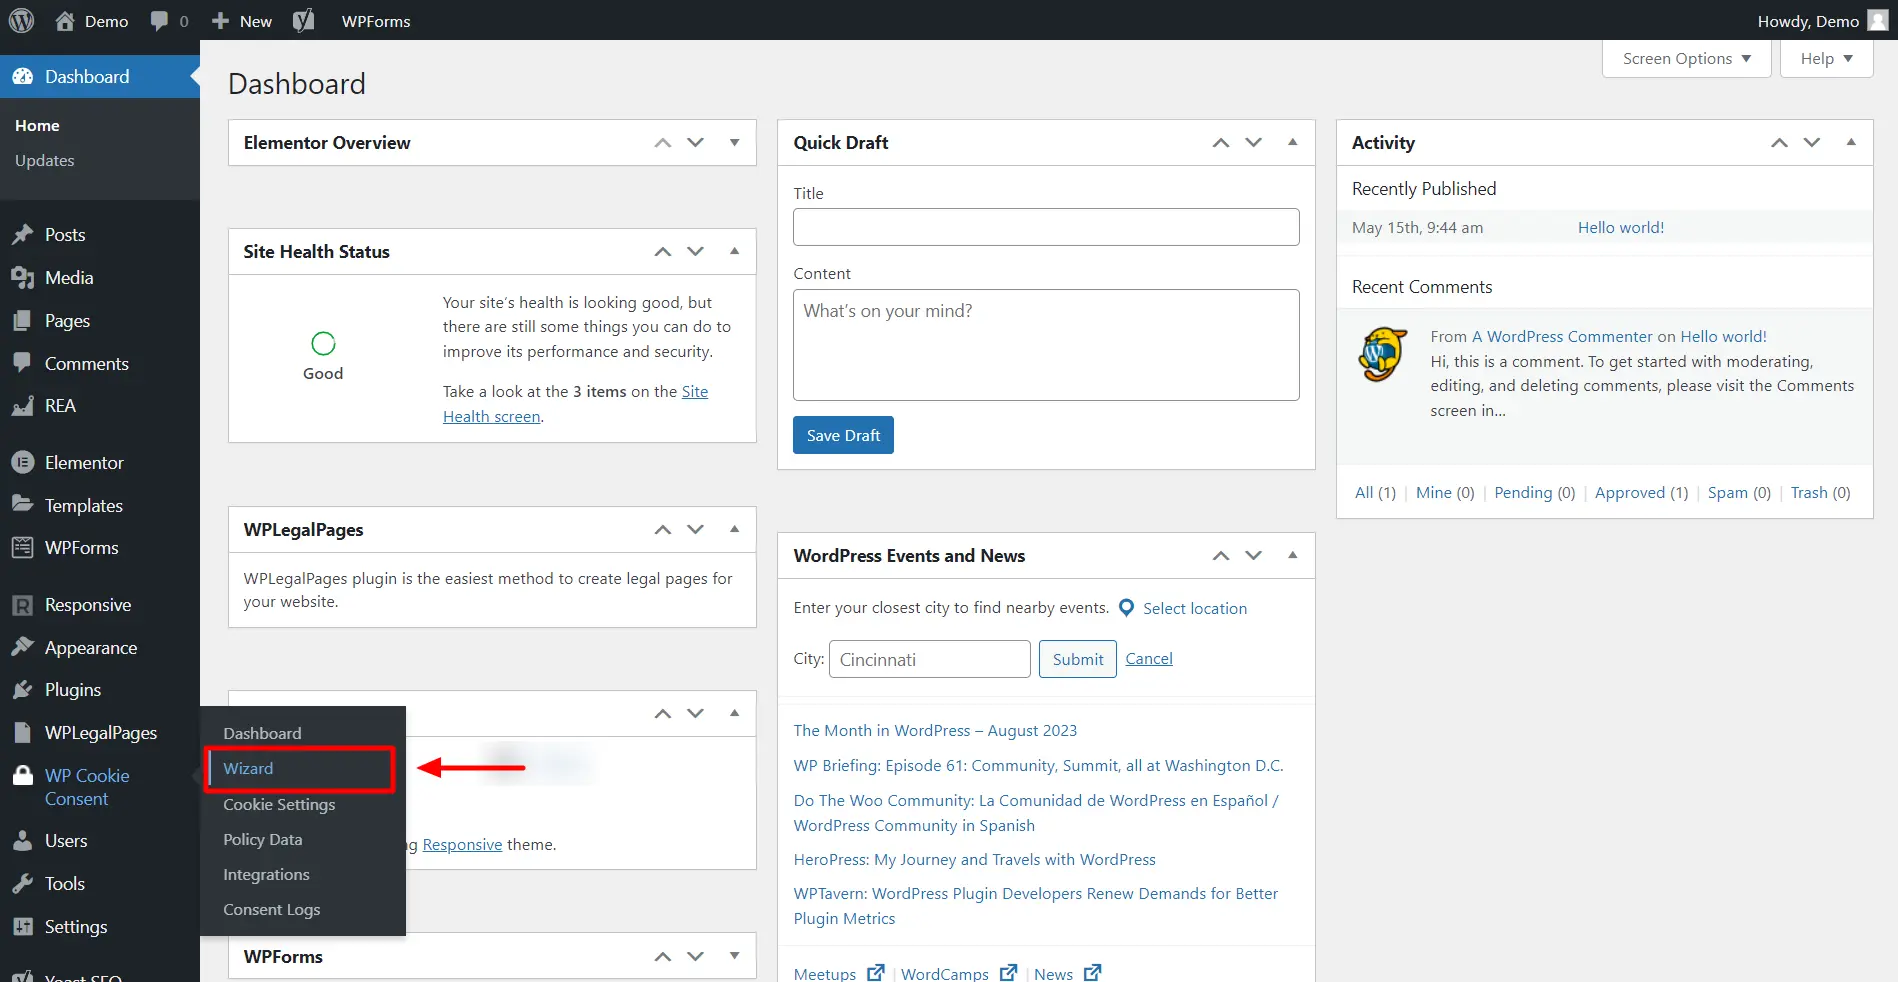The height and width of the screenshot is (982, 1898).
Task: Go to Plugins in the sidebar
Action: point(72,690)
